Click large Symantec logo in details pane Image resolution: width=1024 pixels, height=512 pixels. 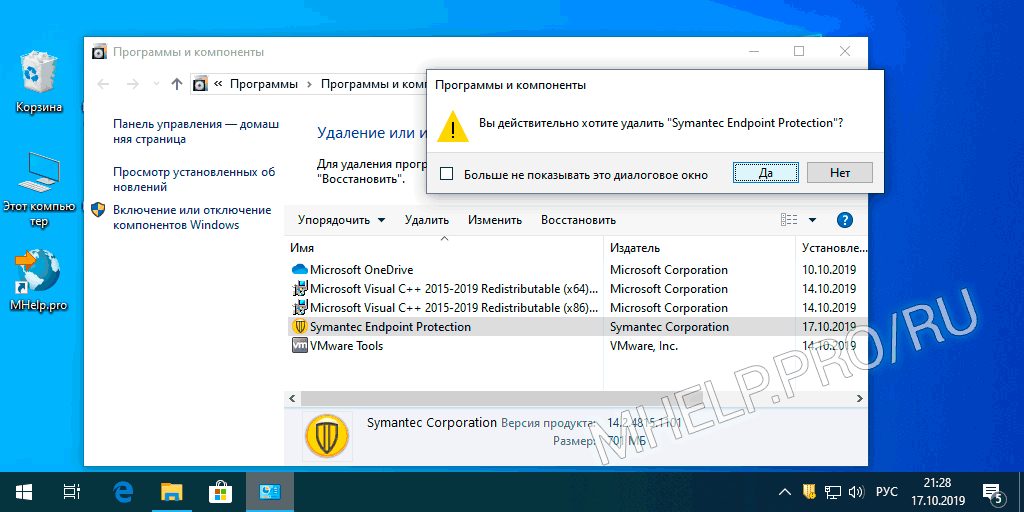(326, 436)
